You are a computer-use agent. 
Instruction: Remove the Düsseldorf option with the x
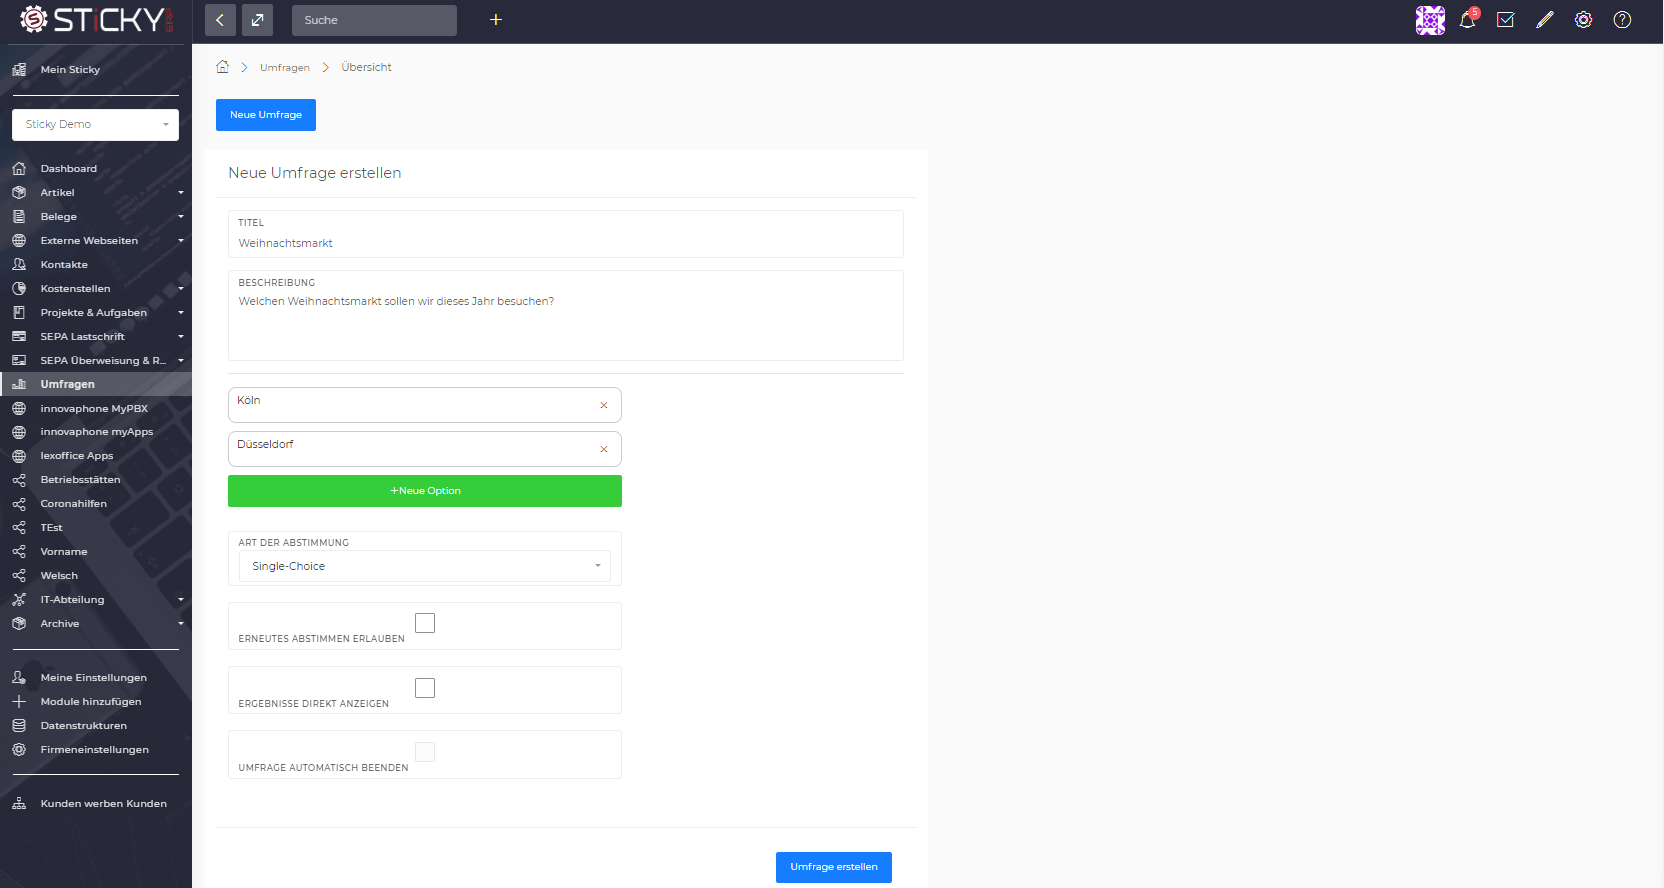coord(604,449)
